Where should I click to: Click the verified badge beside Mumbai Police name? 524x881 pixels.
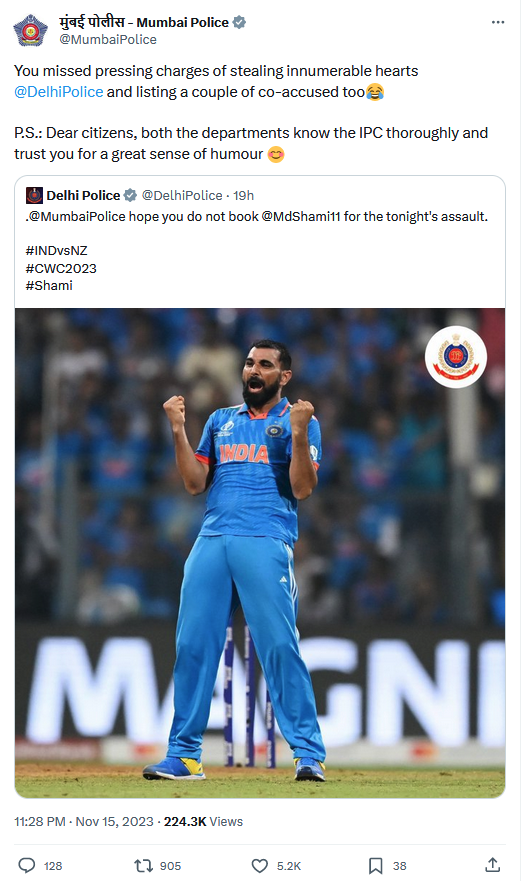(x=239, y=22)
